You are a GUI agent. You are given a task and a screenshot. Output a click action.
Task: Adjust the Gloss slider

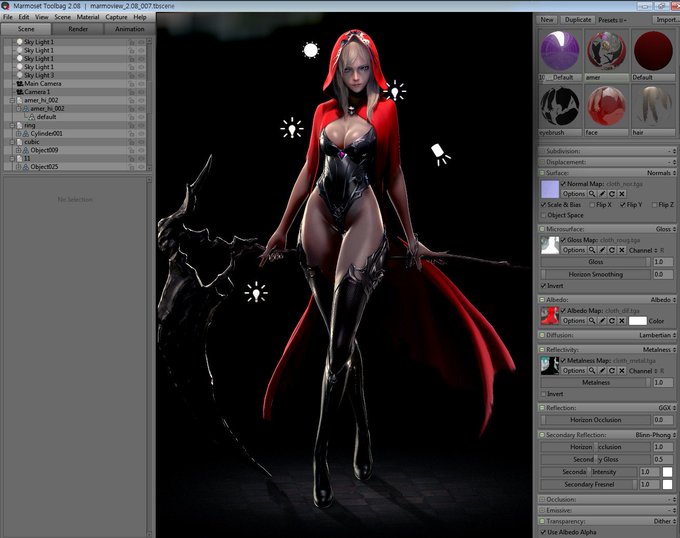pyautogui.click(x=595, y=262)
